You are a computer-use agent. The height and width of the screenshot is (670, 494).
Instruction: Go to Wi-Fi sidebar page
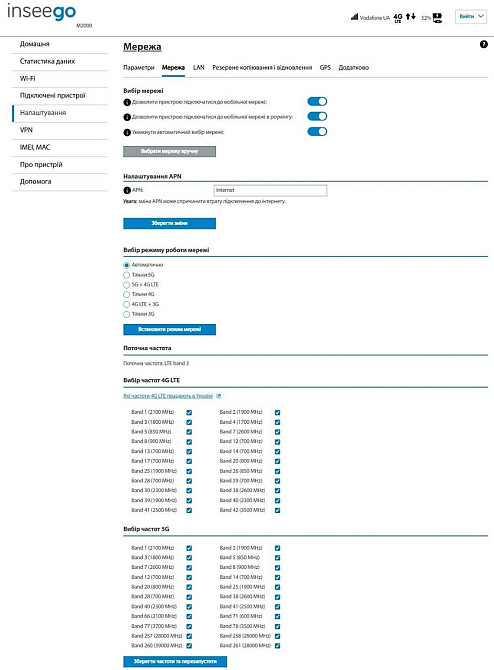[x=60, y=79]
